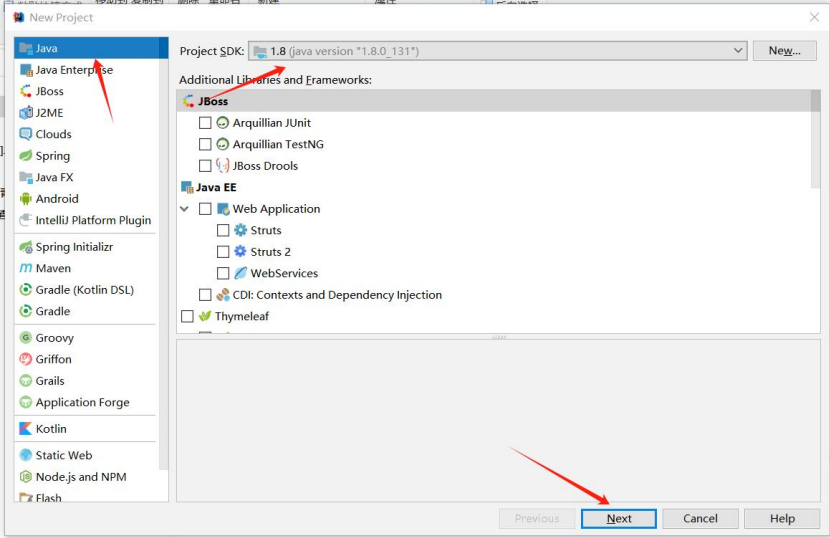Check the Arquillian TestNG checkbox
Viewport: 830px width, 538px height.
(205, 144)
